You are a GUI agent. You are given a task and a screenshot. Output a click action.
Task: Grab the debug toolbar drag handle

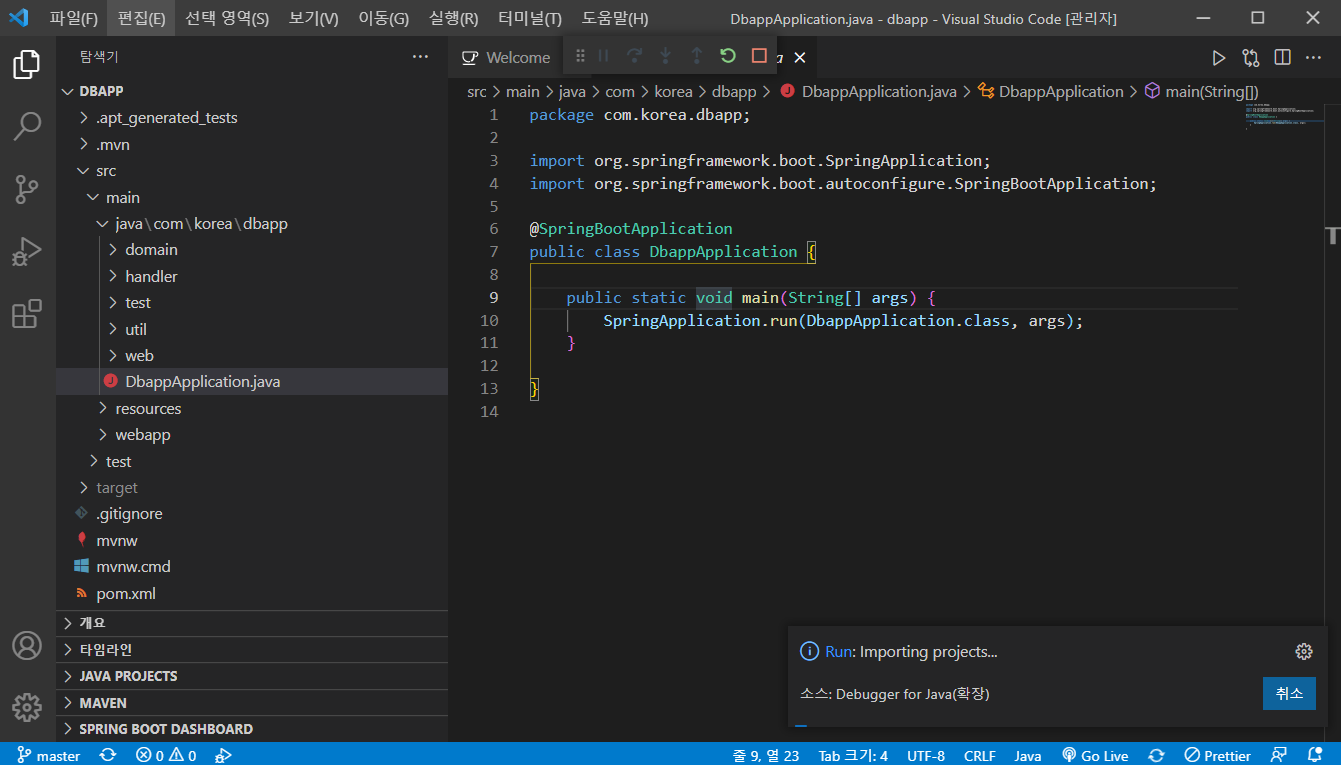(x=580, y=56)
